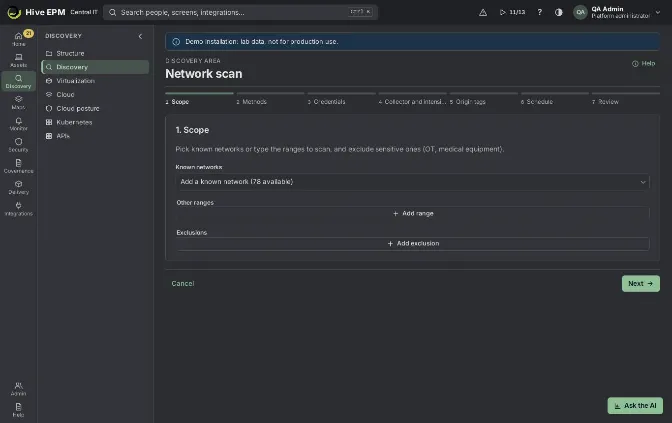Open the Ask the AI assistant
Image resolution: width=672 pixels, height=423 pixels.
point(635,405)
